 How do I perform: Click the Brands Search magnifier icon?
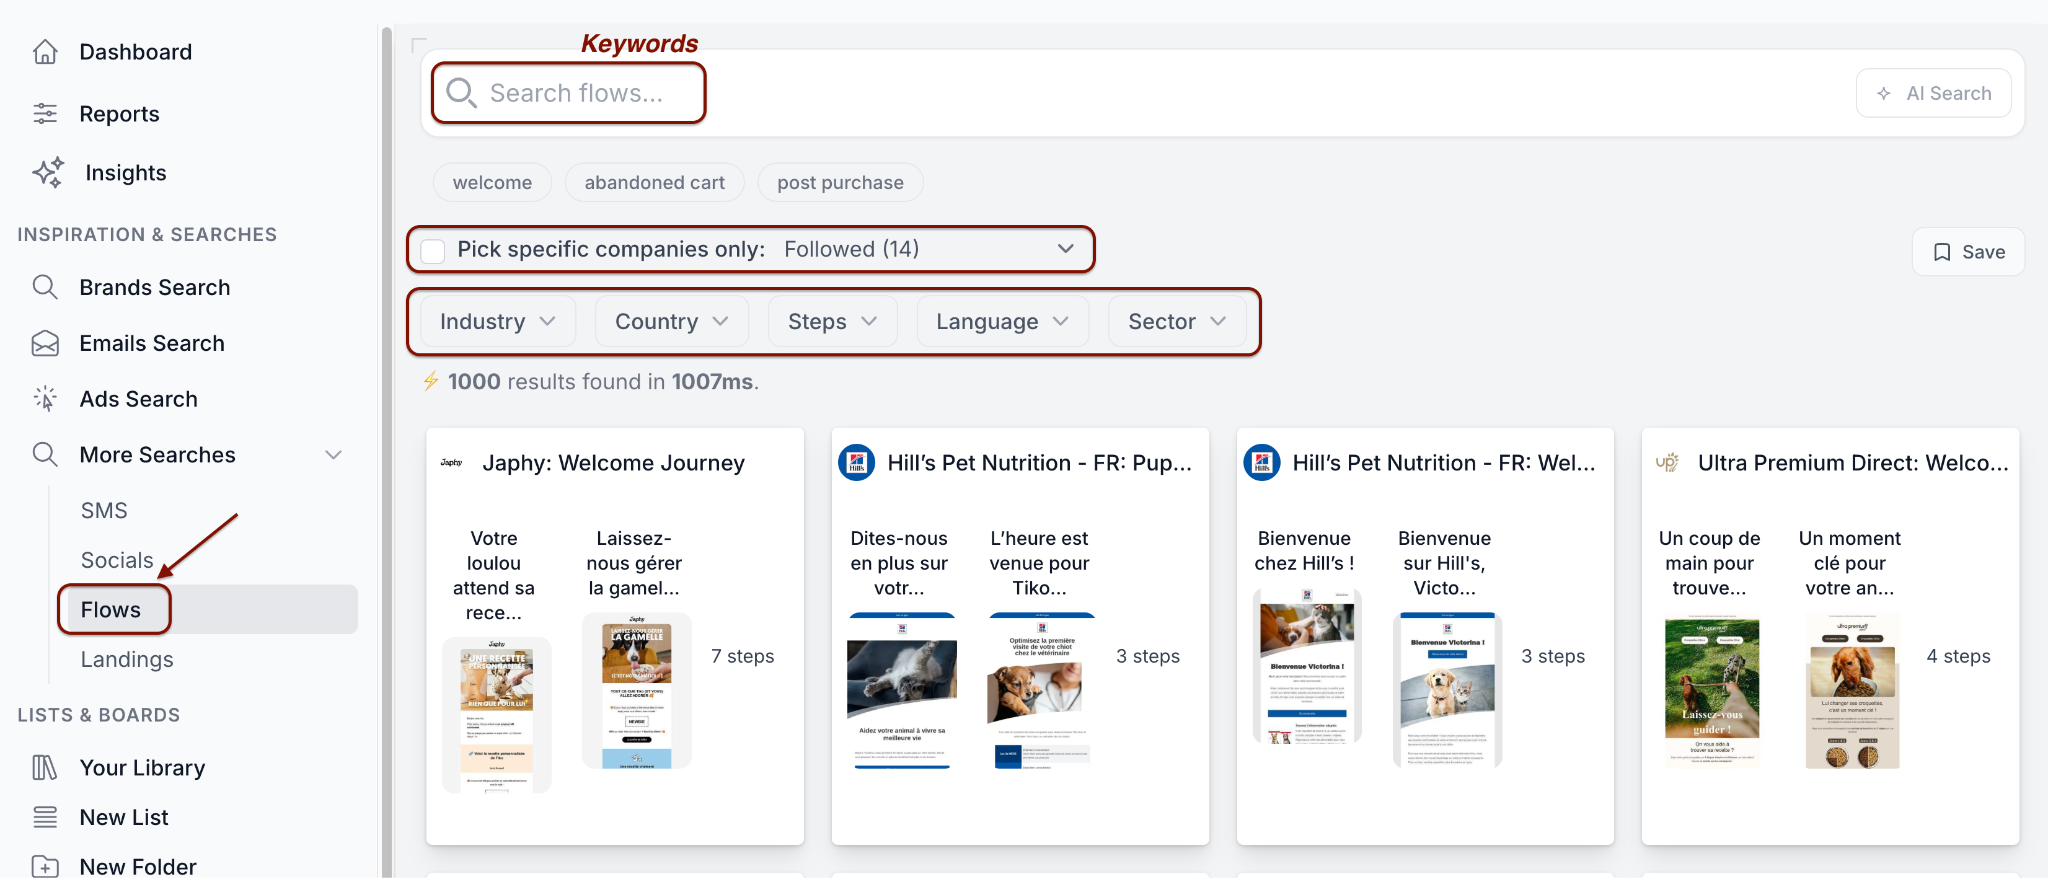click(45, 288)
